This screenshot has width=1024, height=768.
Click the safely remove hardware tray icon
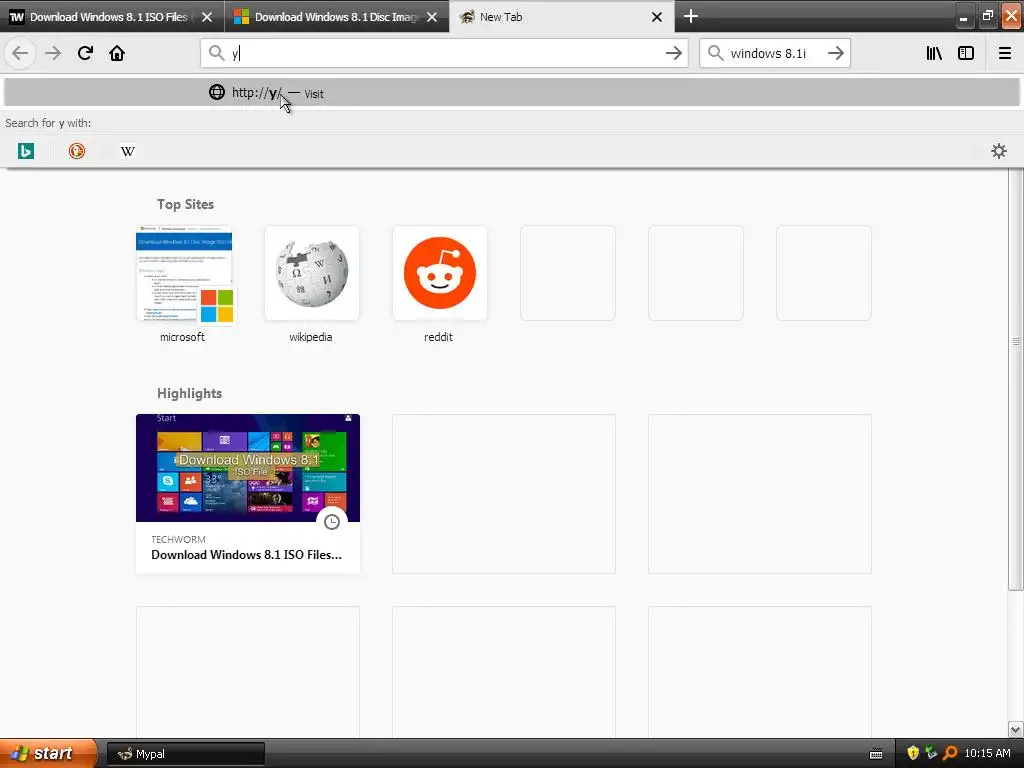(x=931, y=754)
